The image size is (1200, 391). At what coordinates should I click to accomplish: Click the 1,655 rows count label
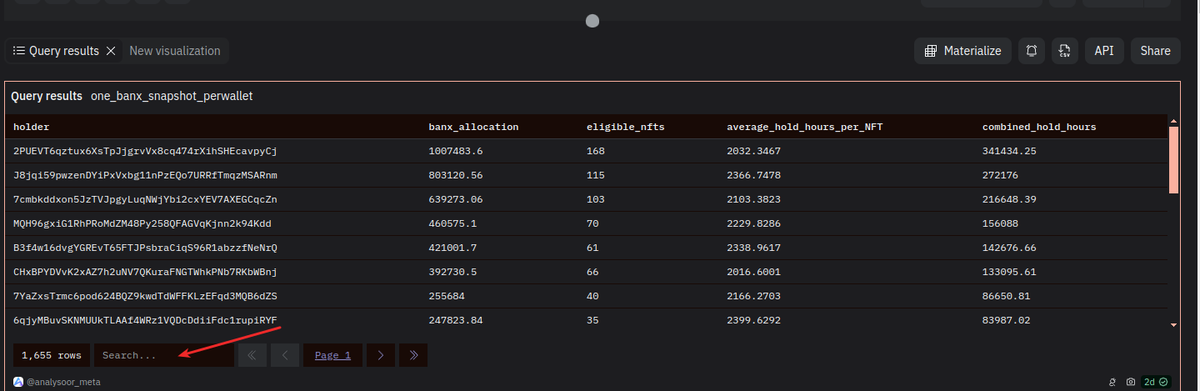click(x=51, y=355)
